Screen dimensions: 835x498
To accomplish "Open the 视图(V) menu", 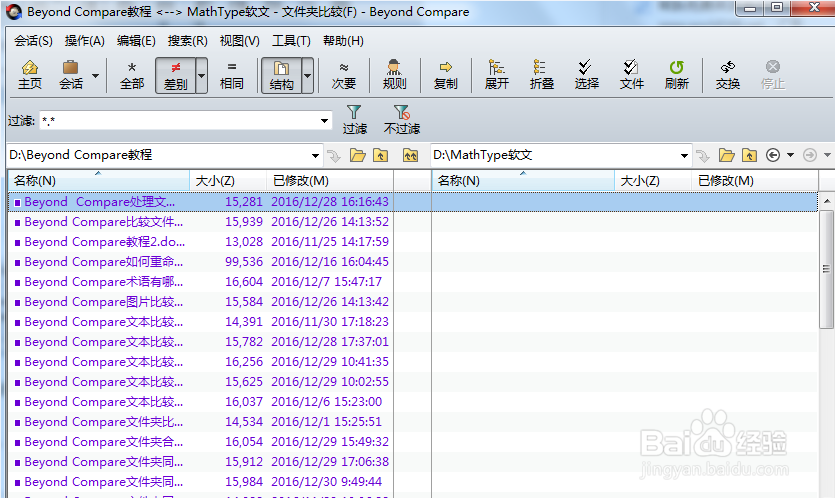I will (240, 41).
